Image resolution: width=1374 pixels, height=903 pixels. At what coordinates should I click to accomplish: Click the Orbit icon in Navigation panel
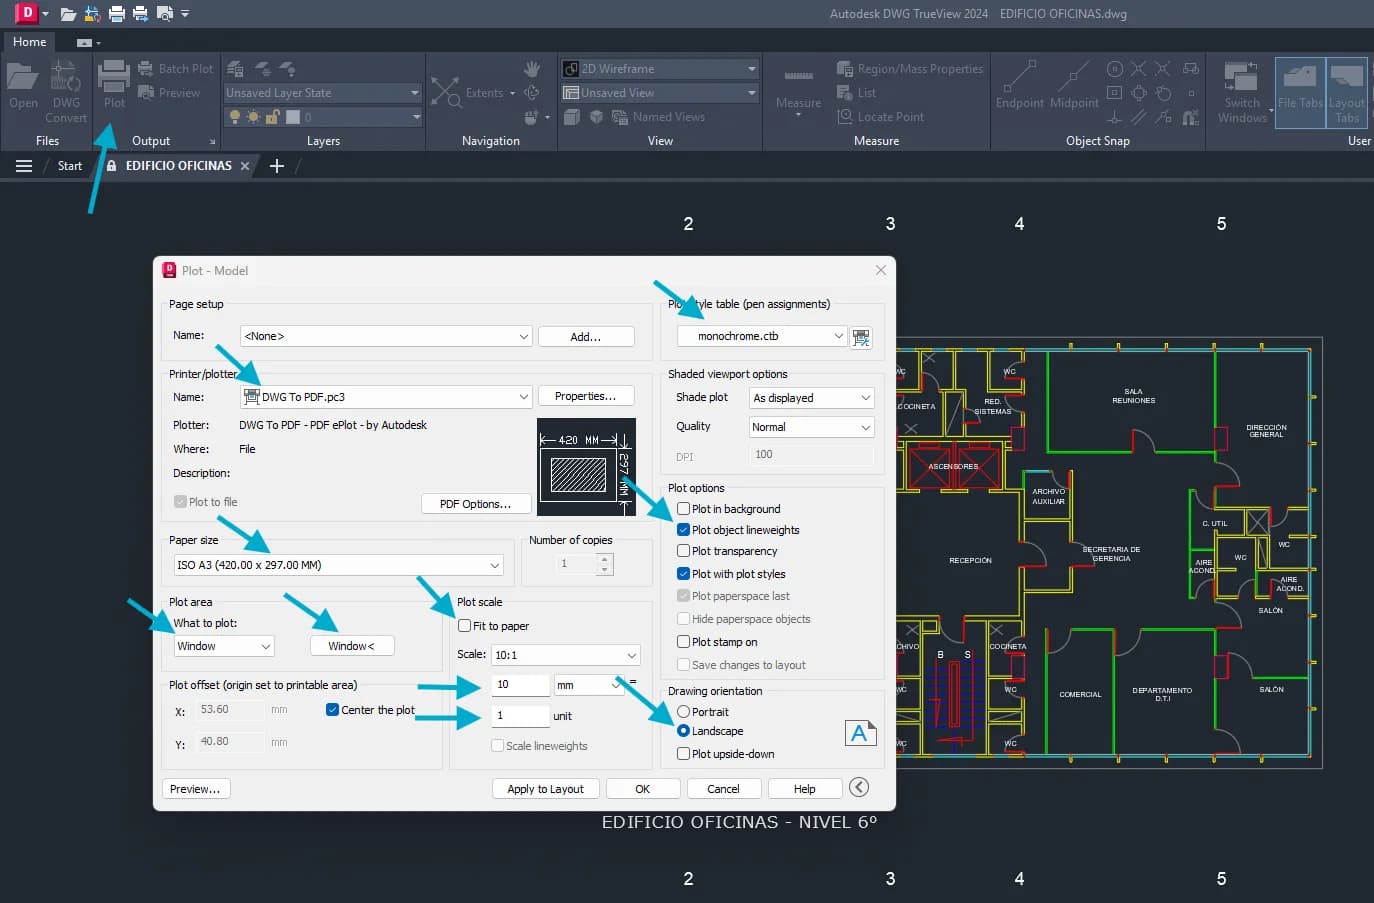click(x=532, y=93)
